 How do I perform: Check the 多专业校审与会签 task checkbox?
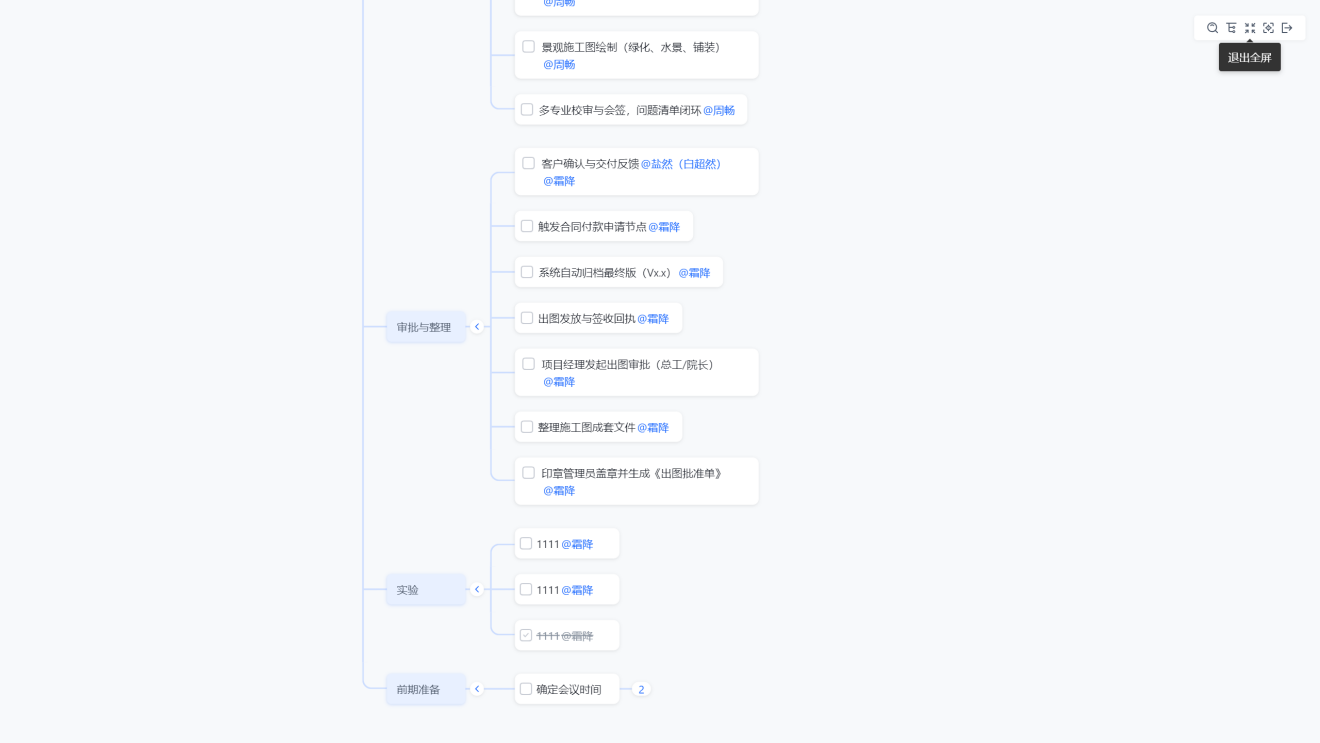[x=527, y=109]
